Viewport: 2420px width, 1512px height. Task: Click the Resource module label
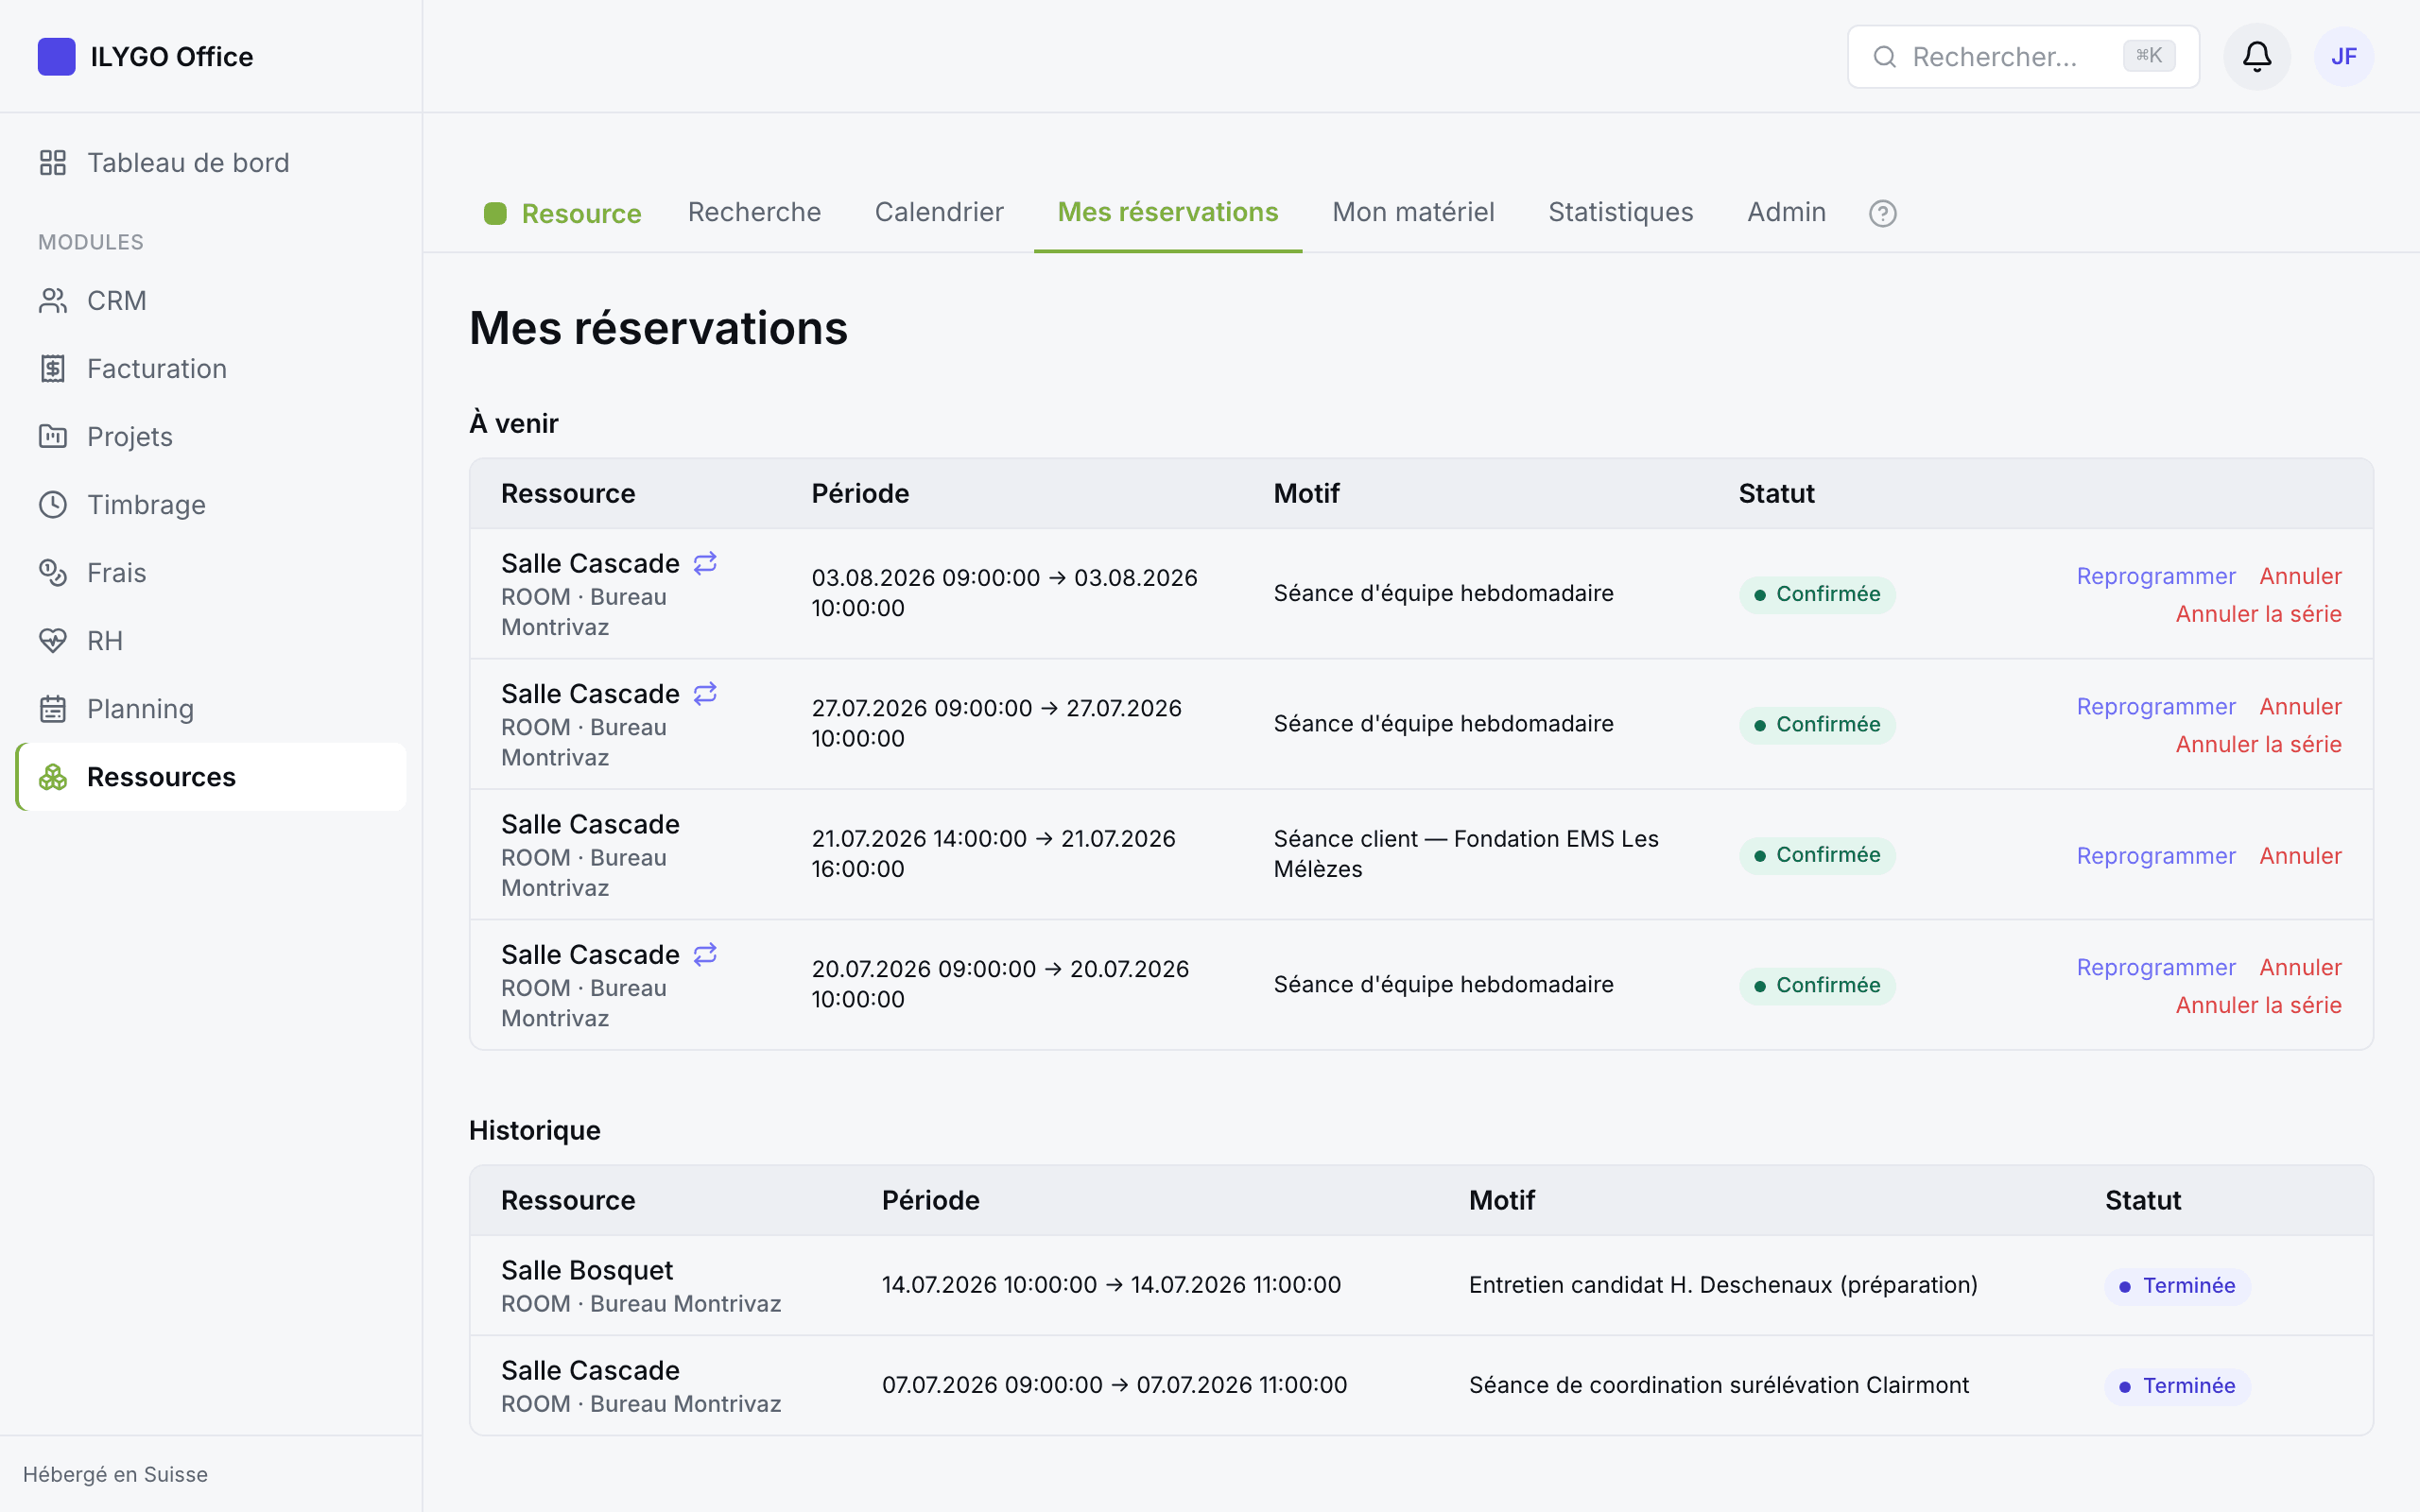pos(581,214)
